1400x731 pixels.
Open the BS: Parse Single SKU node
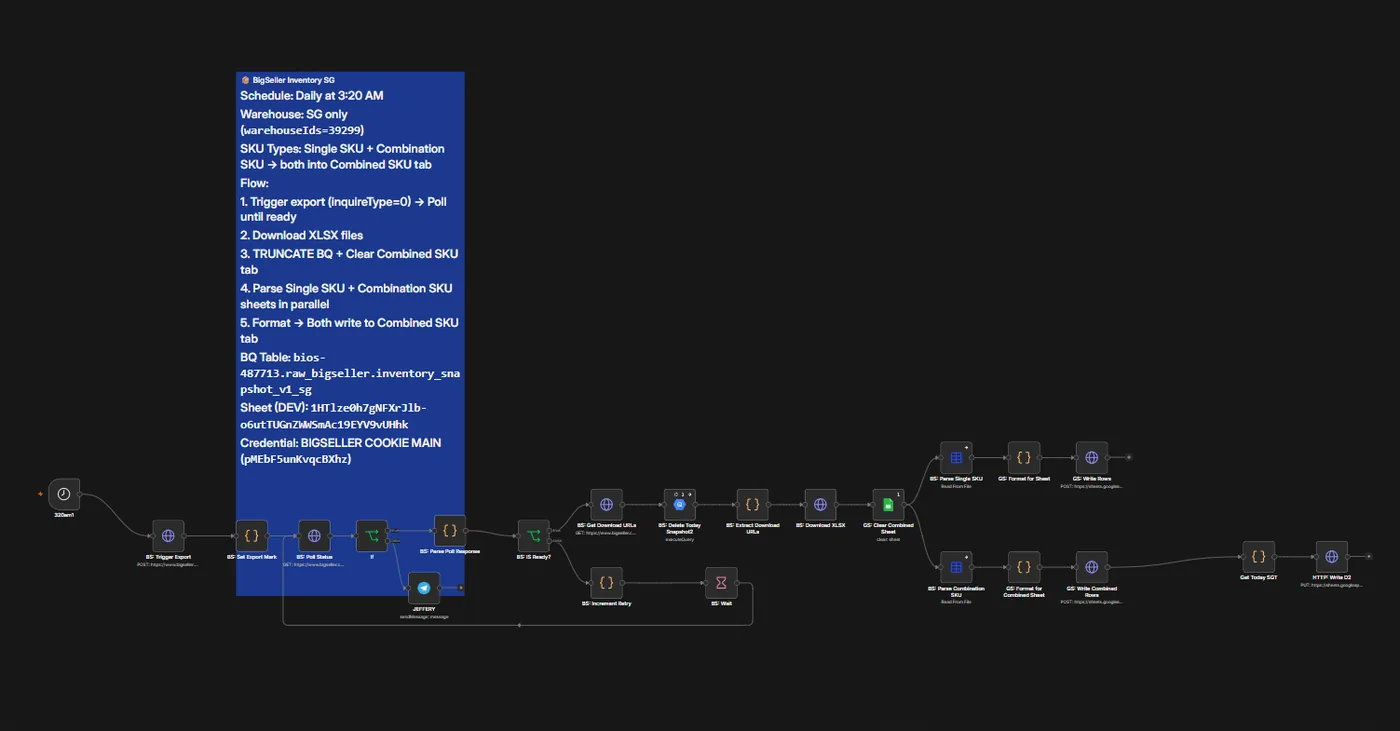click(x=956, y=458)
